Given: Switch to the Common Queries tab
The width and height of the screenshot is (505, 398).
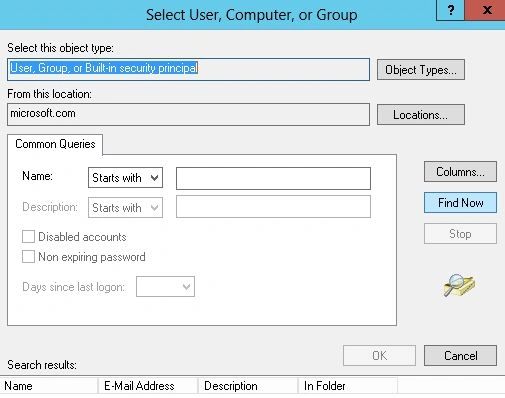Looking at the screenshot, I should pos(55,144).
